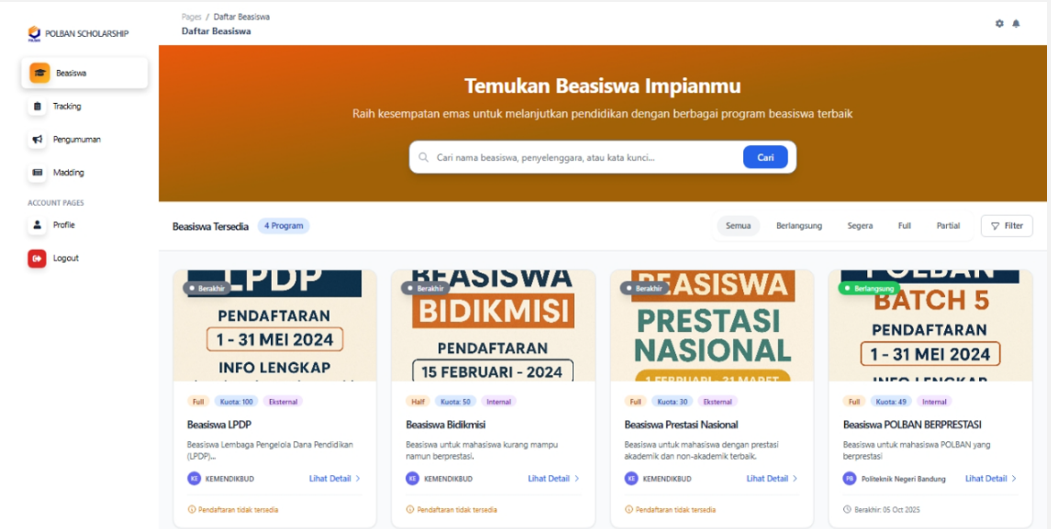Image resolution: width=1051 pixels, height=529 pixels.
Task: Click Lihat Detail on Beasiswa POLBAN BERPRESTASI
Action: pos(991,479)
